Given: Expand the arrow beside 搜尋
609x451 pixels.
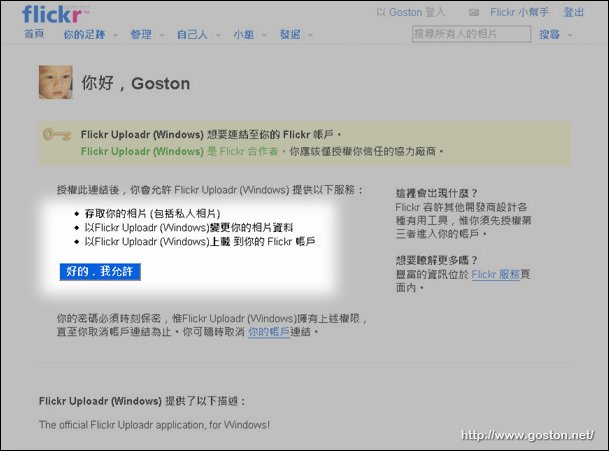Looking at the screenshot, I should 570,35.
